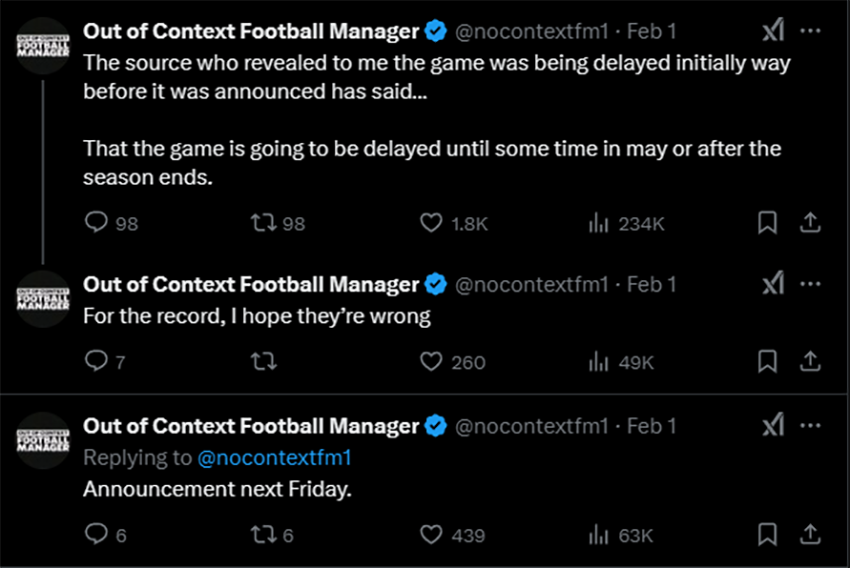Open more options on second tweet
Screen dimensions: 850x568
point(810,283)
